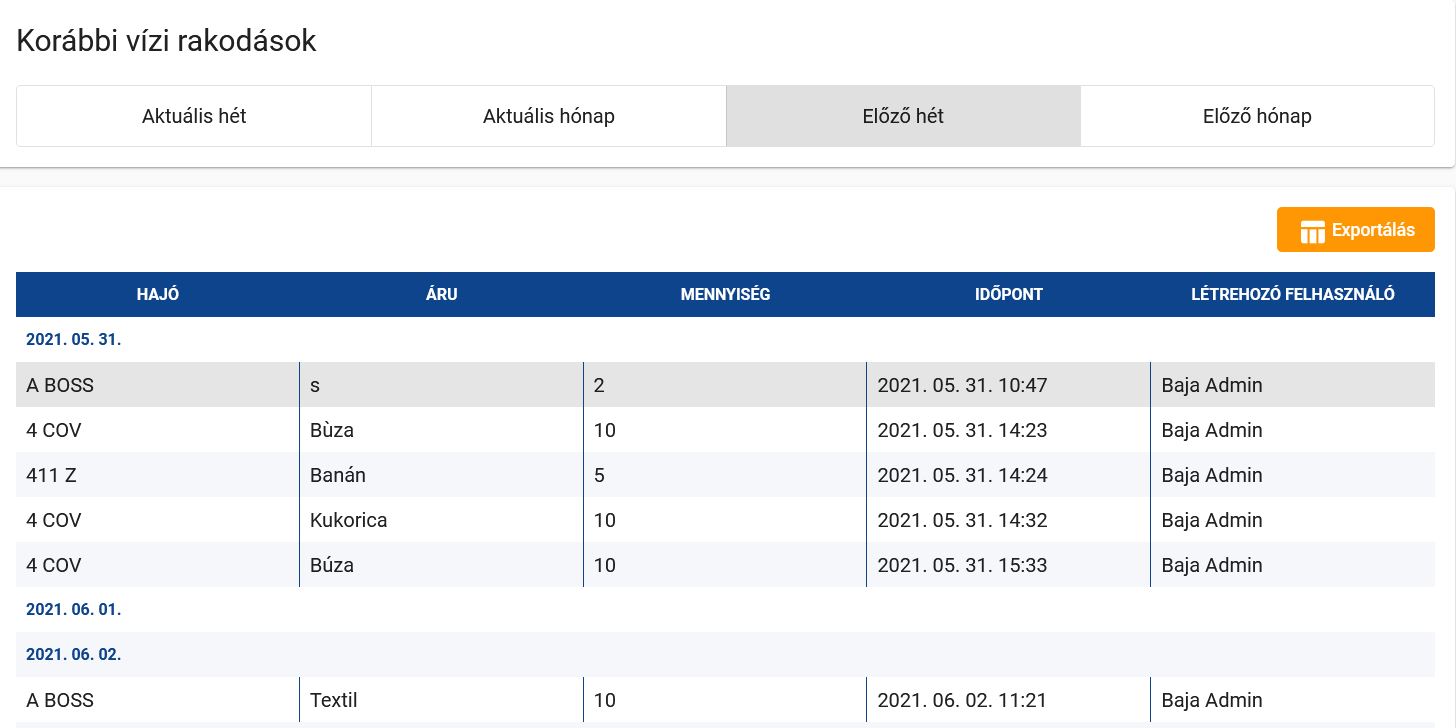
Task: Toggle the 2021. 06. 02. date group
Action: (x=74, y=655)
